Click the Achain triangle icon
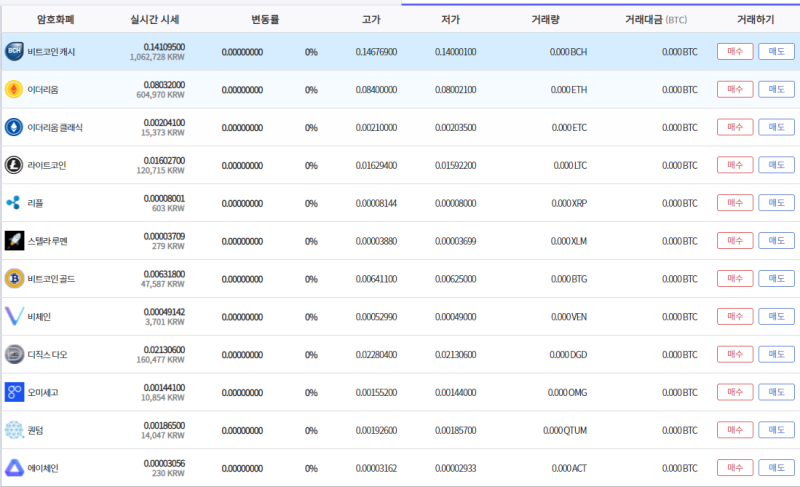The height and width of the screenshot is (487, 800). [14, 468]
